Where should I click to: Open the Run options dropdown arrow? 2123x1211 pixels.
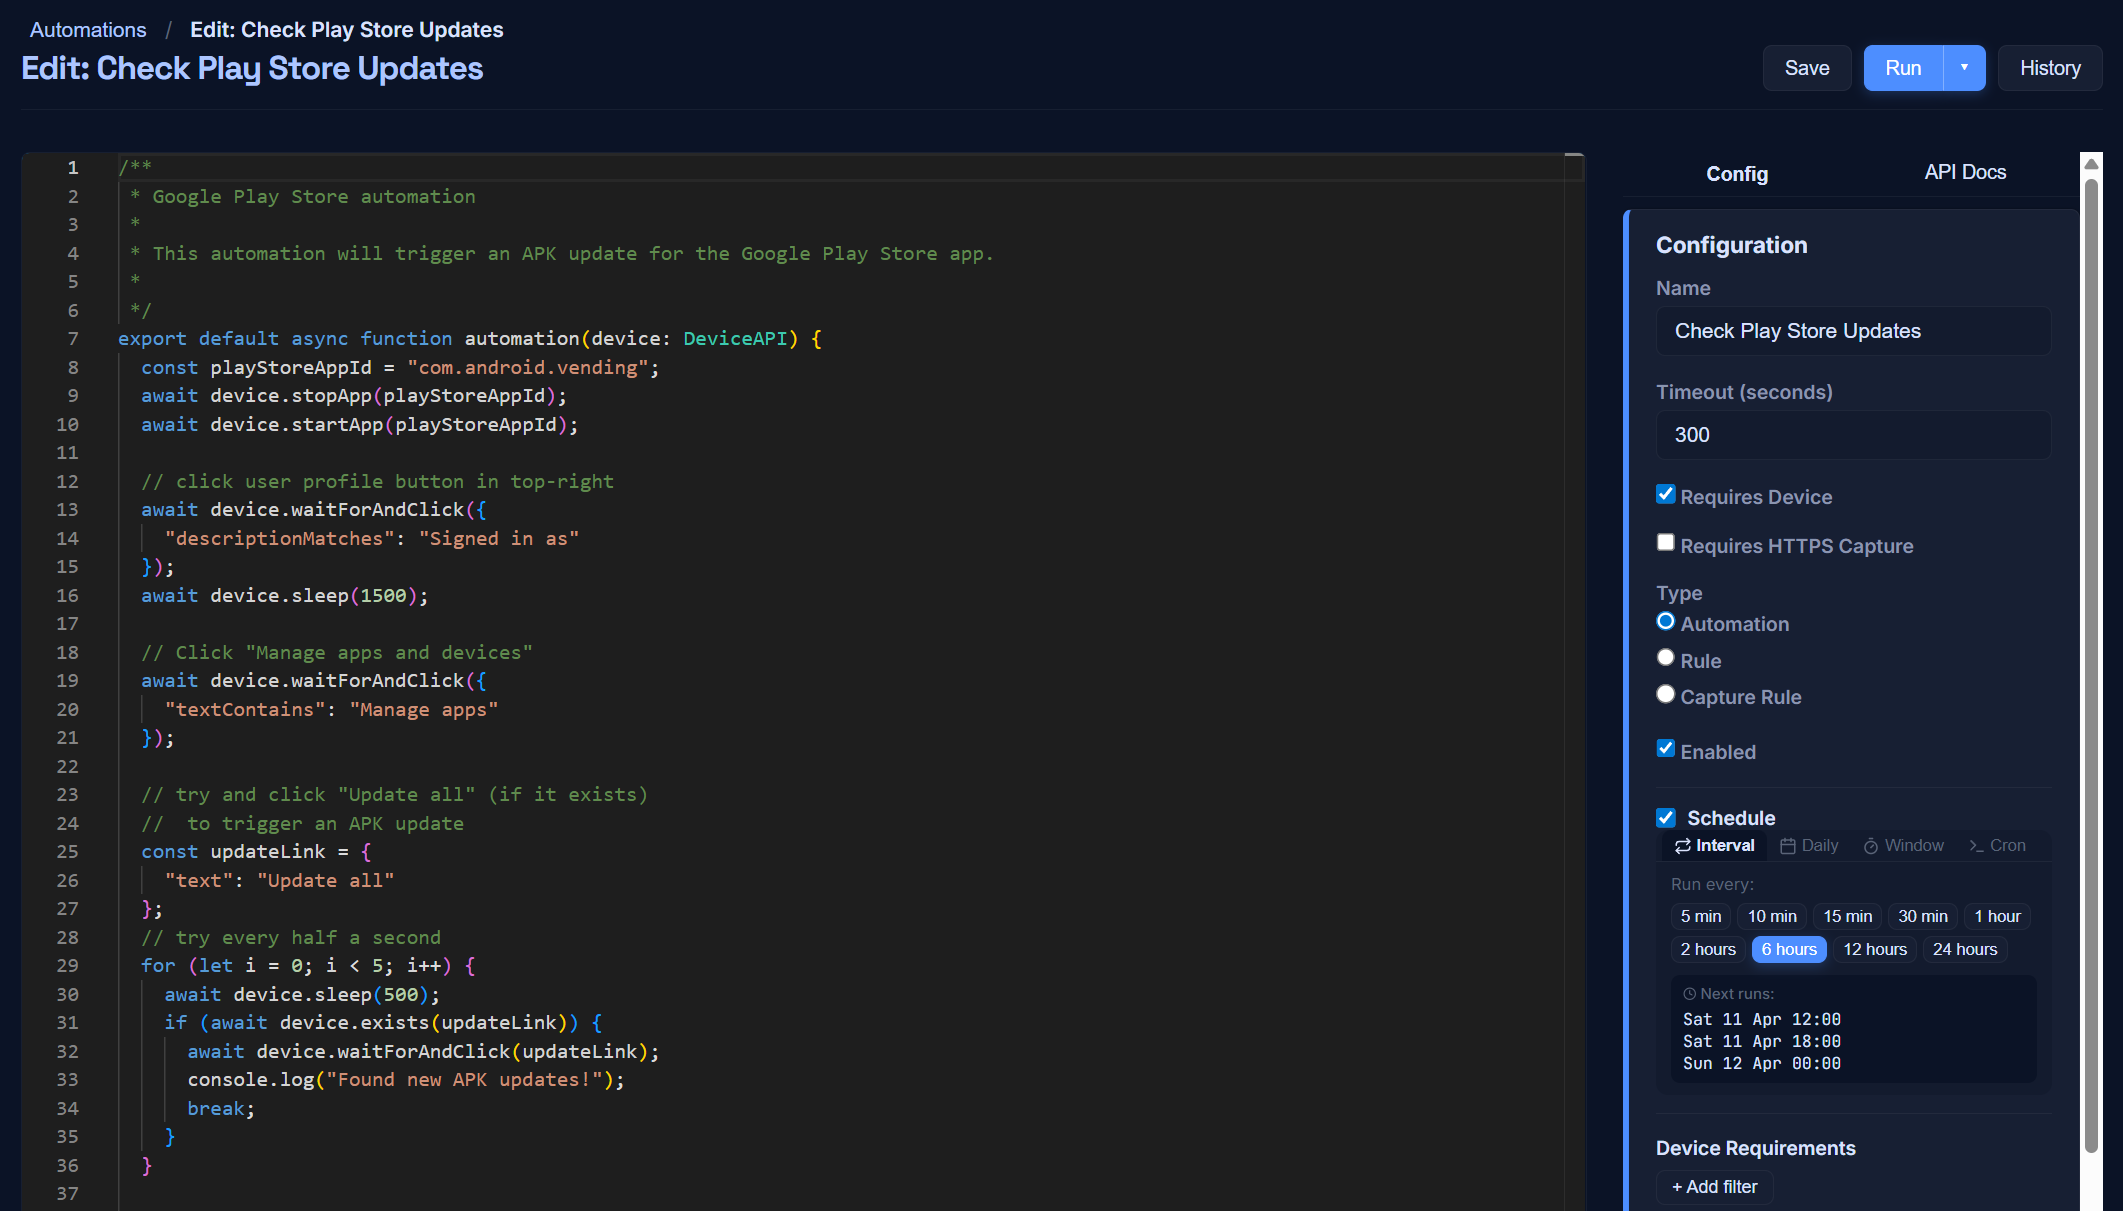1964,68
